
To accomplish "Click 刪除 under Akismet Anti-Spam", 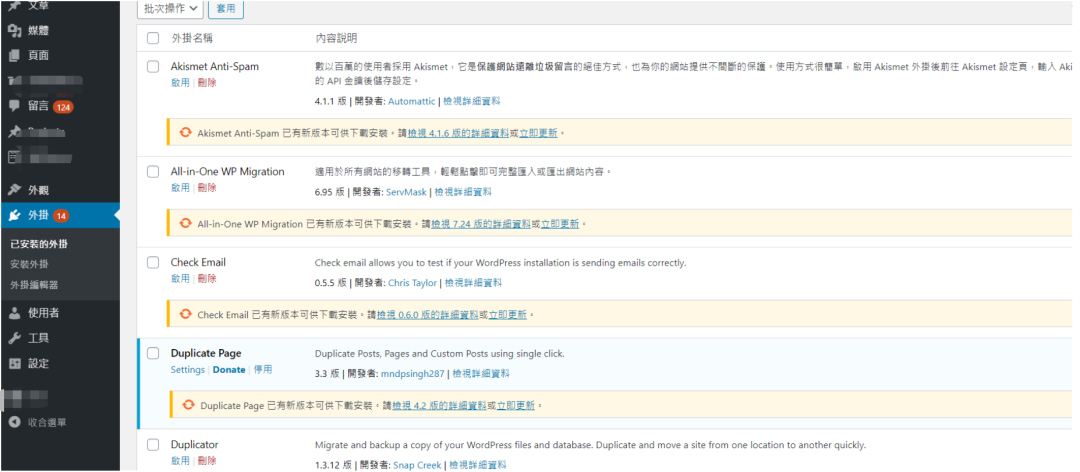I will (207, 83).
